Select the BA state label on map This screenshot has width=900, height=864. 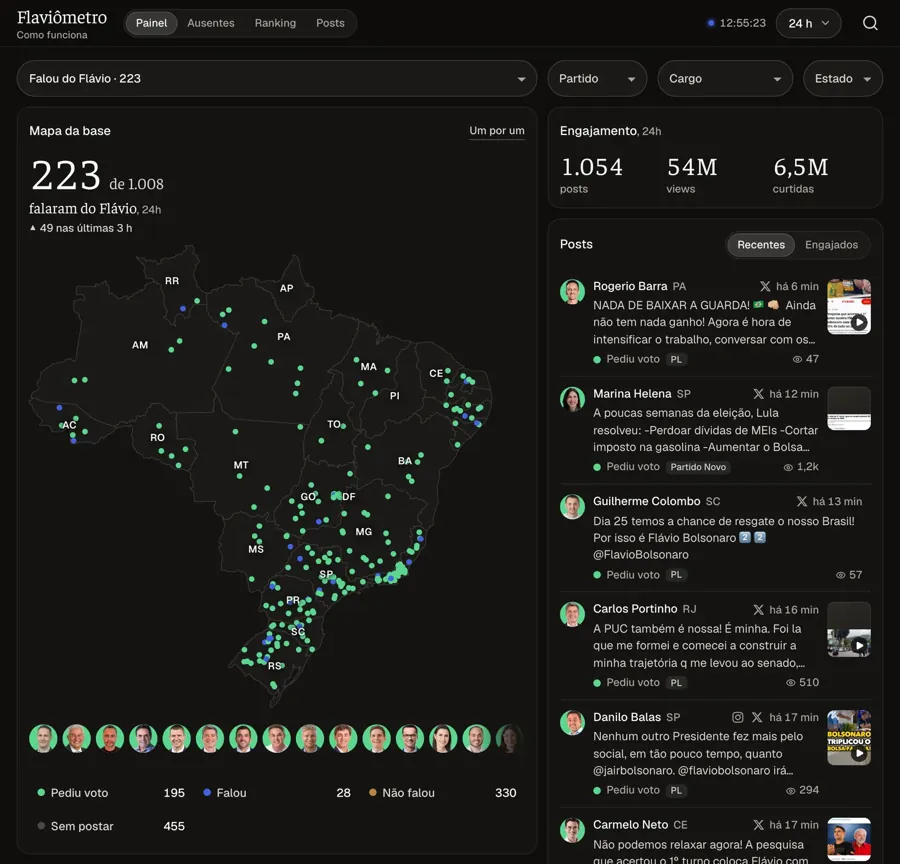[x=405, y=461]
